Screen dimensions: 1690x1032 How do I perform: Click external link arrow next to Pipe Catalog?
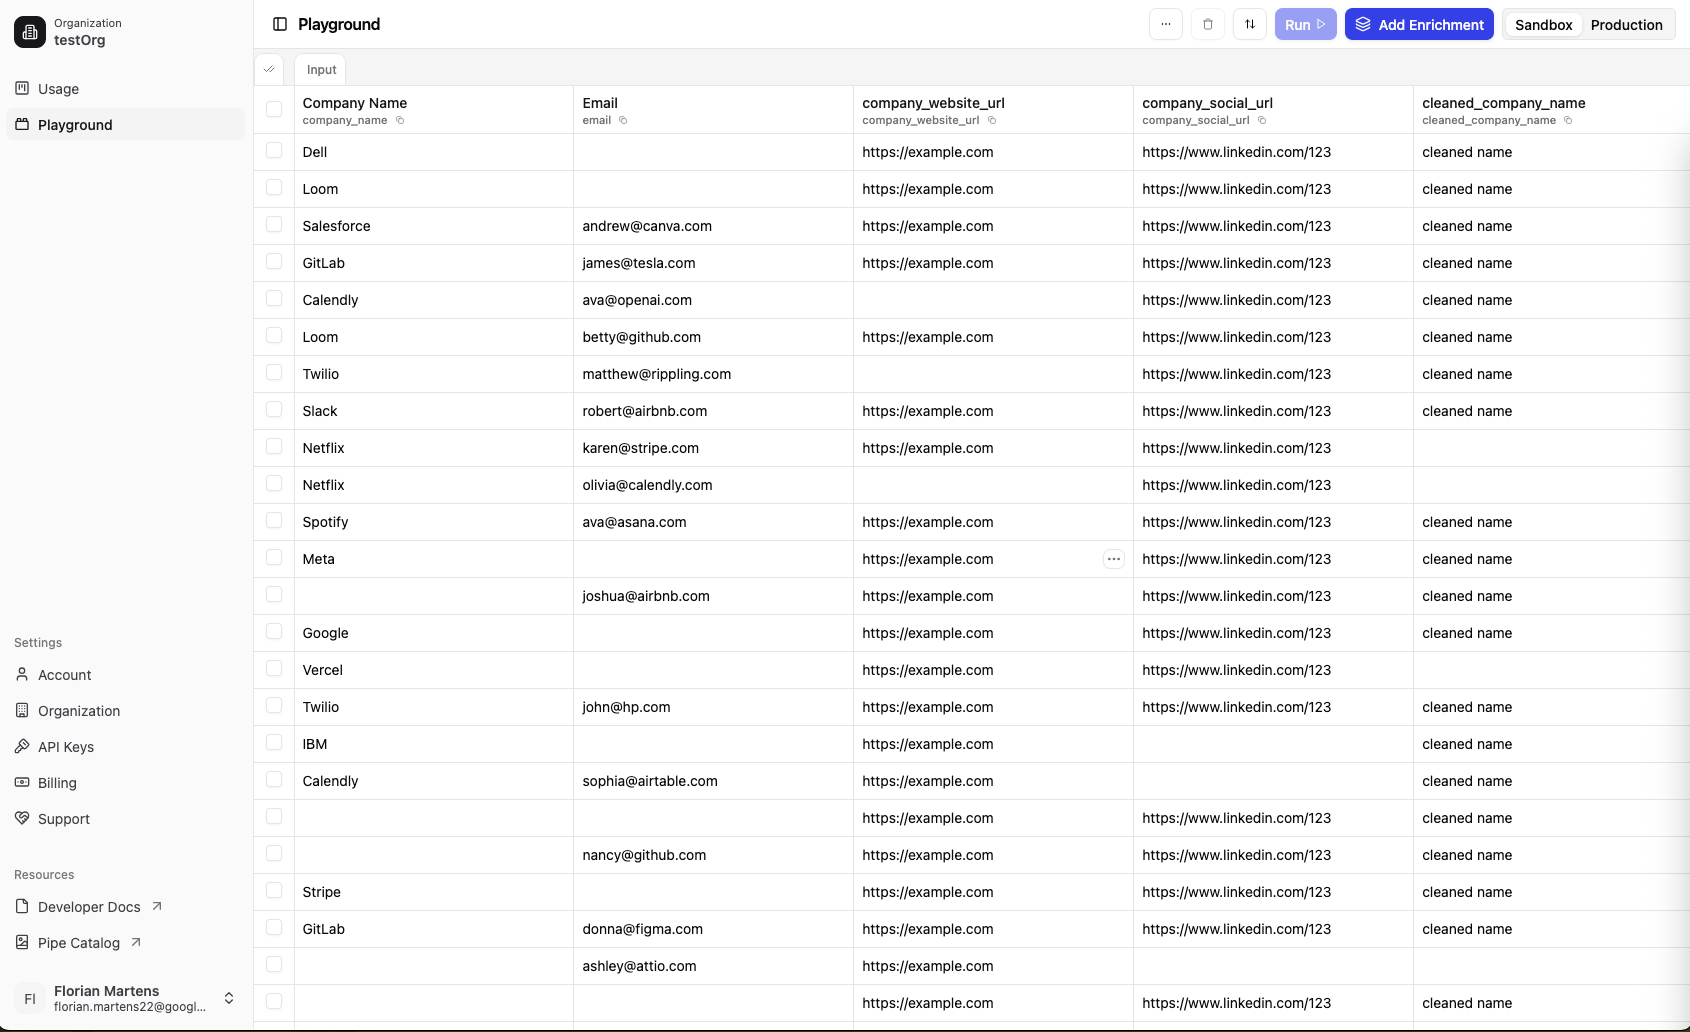click(136, 942)
